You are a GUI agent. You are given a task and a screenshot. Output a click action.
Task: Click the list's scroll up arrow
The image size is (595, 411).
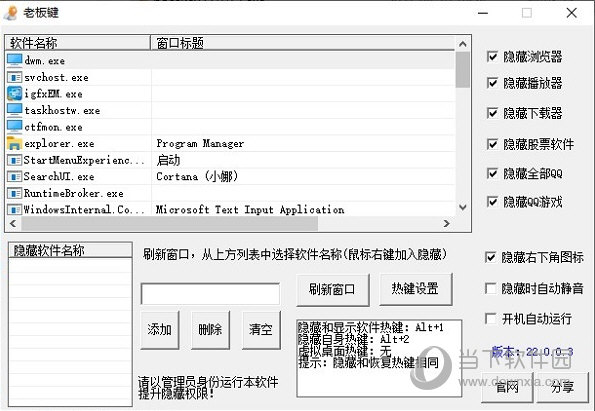(x=463, y=44)
